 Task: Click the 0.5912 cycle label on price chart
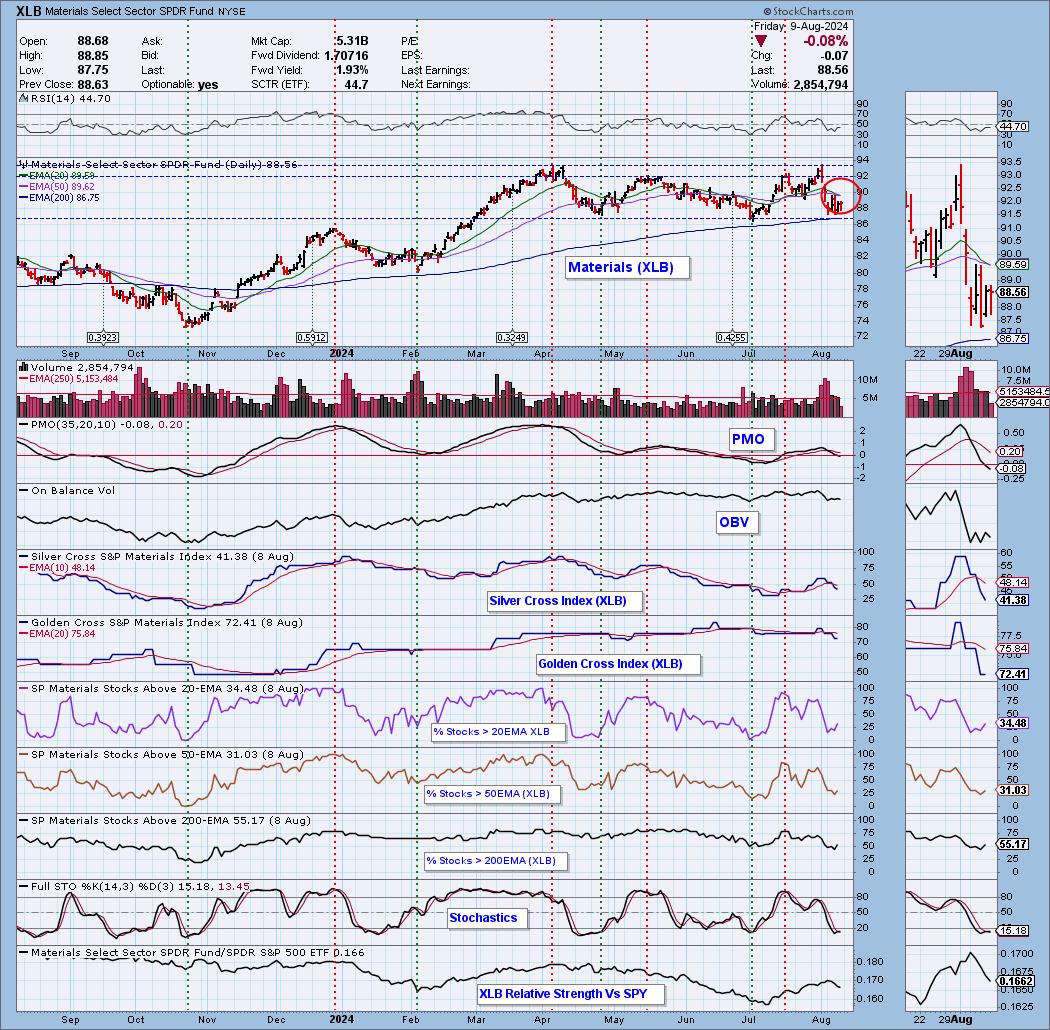312,338
